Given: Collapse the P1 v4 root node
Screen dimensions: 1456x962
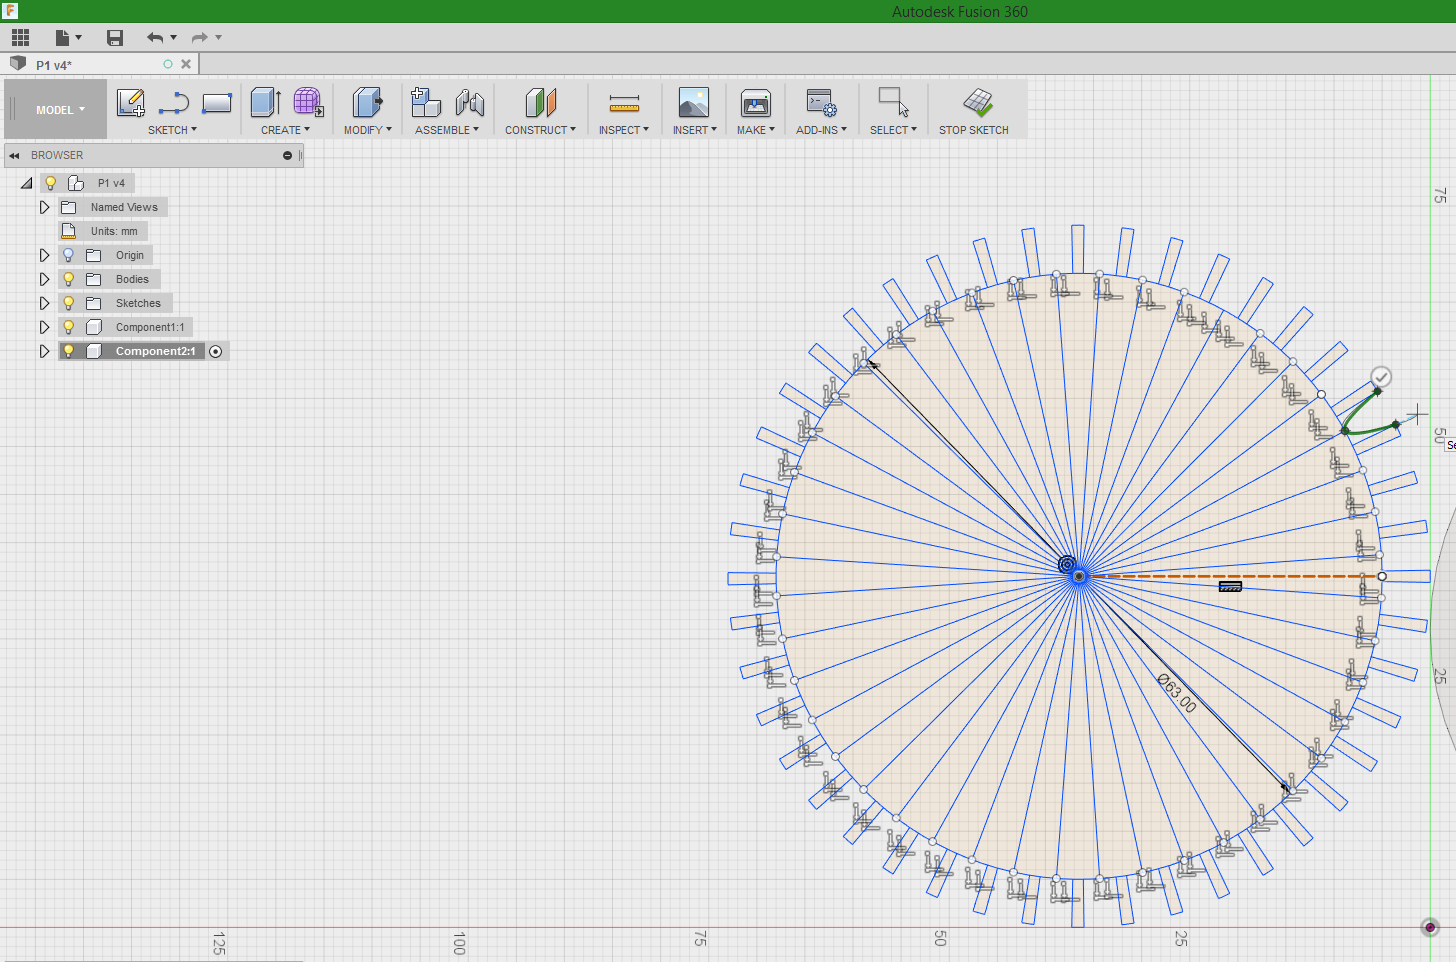Looking at the screenshot, I should coord(27,183).
